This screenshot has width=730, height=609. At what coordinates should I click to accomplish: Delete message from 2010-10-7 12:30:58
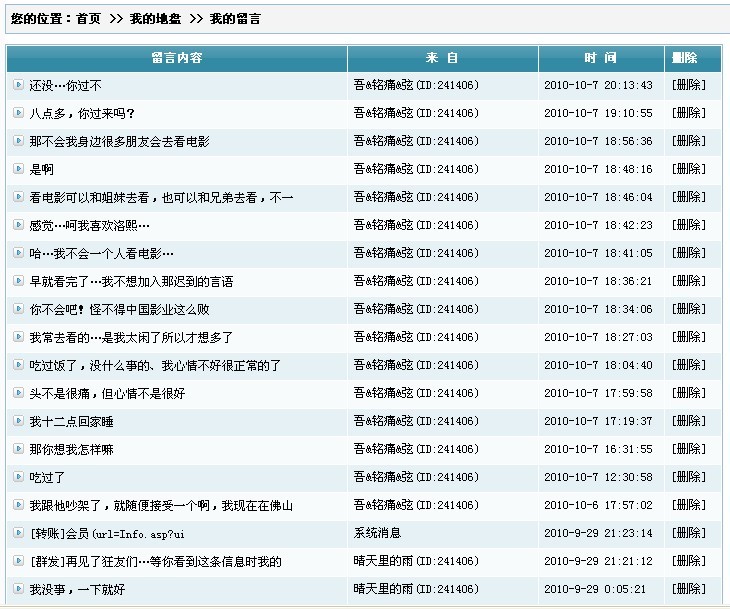tap(689, 477)
